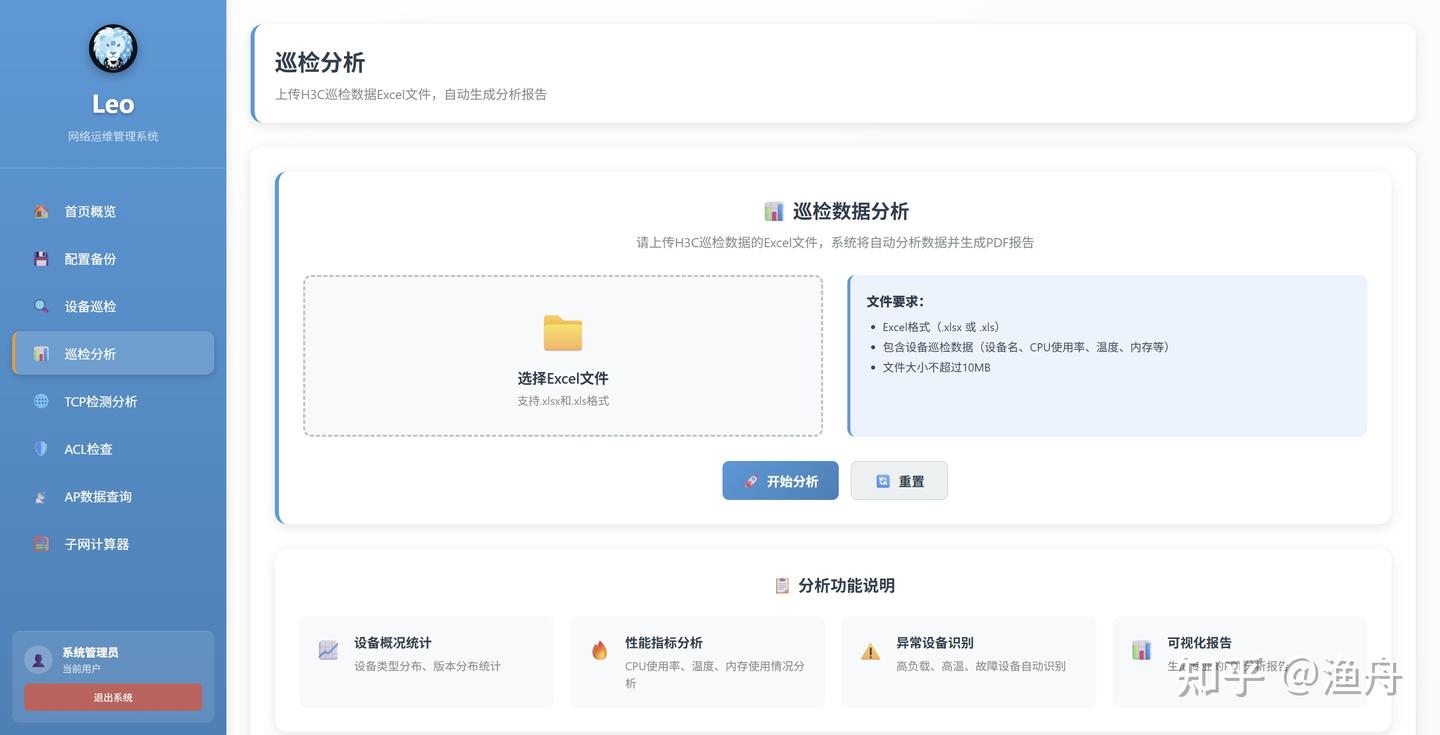
Task: Open AP数据查询 via its sidebar icon
Action: (41, 496)
